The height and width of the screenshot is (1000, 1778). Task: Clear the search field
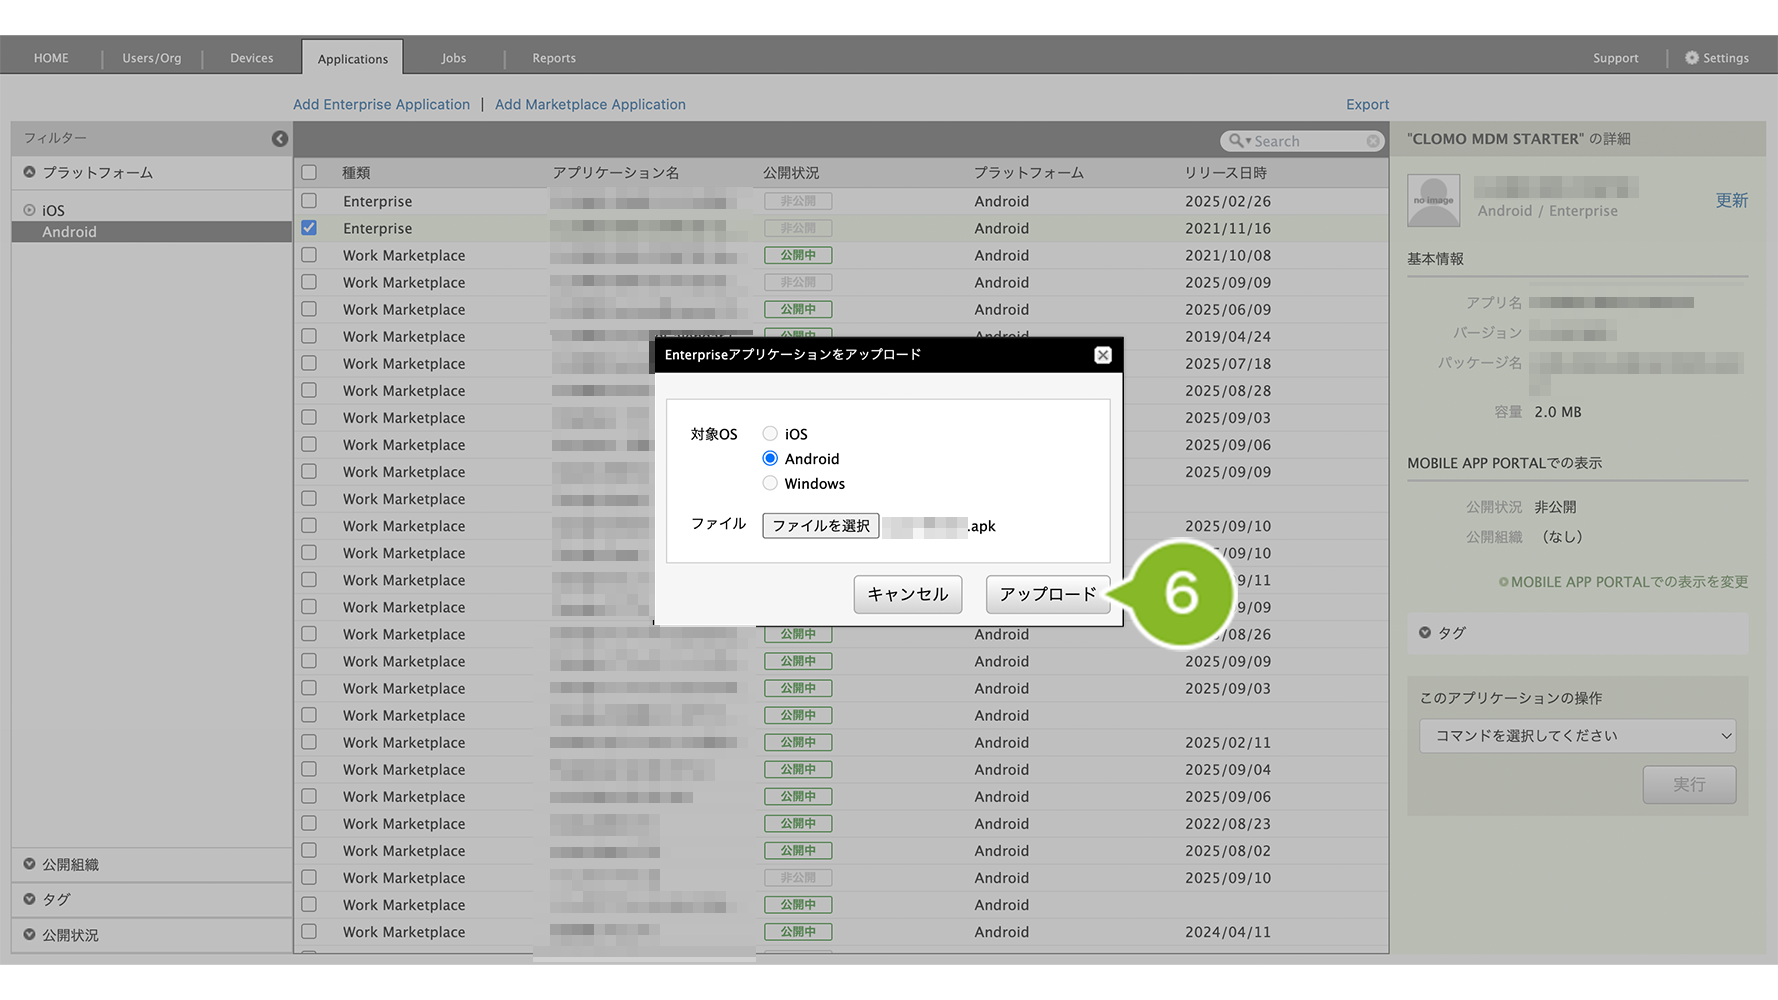coord(1373,141)
